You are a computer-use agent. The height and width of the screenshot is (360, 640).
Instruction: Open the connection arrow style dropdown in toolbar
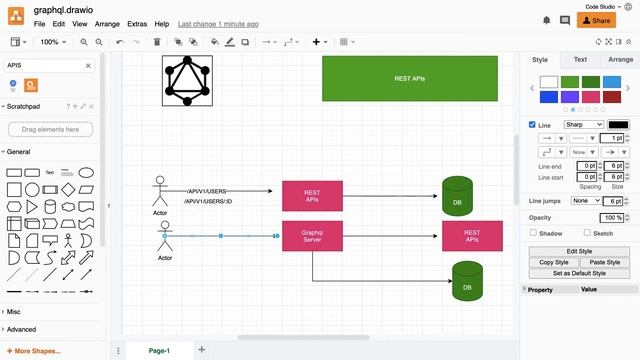pos(269,42)
